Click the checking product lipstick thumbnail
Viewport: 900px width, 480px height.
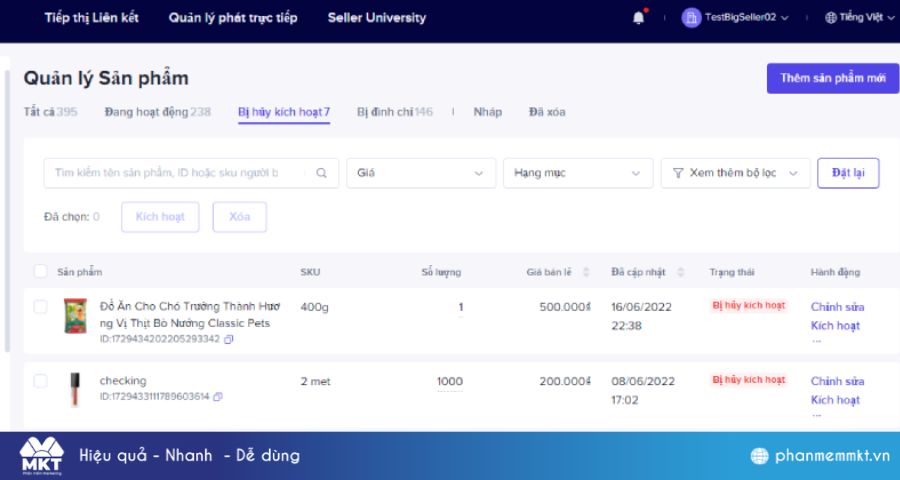75,389
